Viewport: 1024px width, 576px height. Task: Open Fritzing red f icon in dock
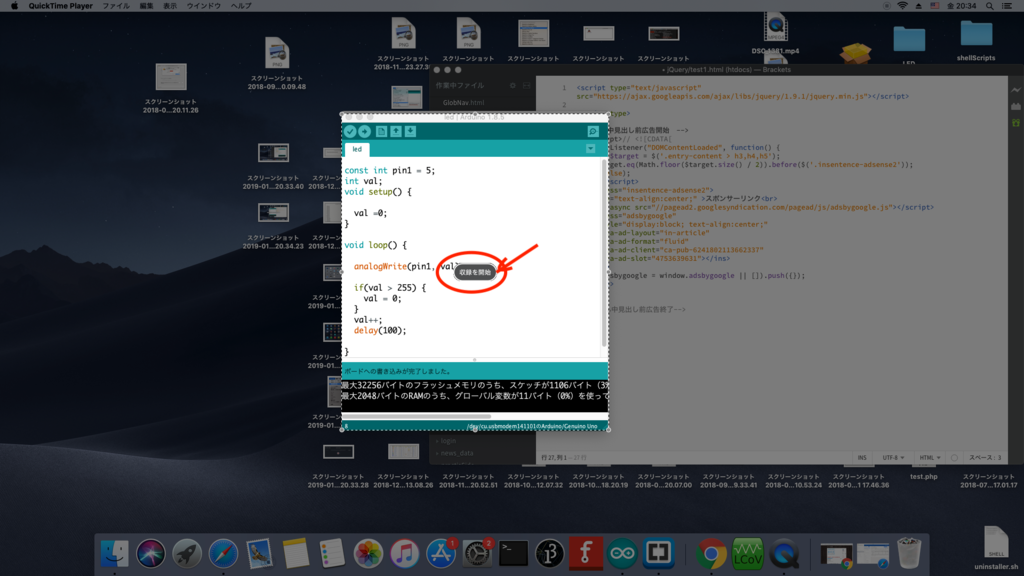[585, 554]
